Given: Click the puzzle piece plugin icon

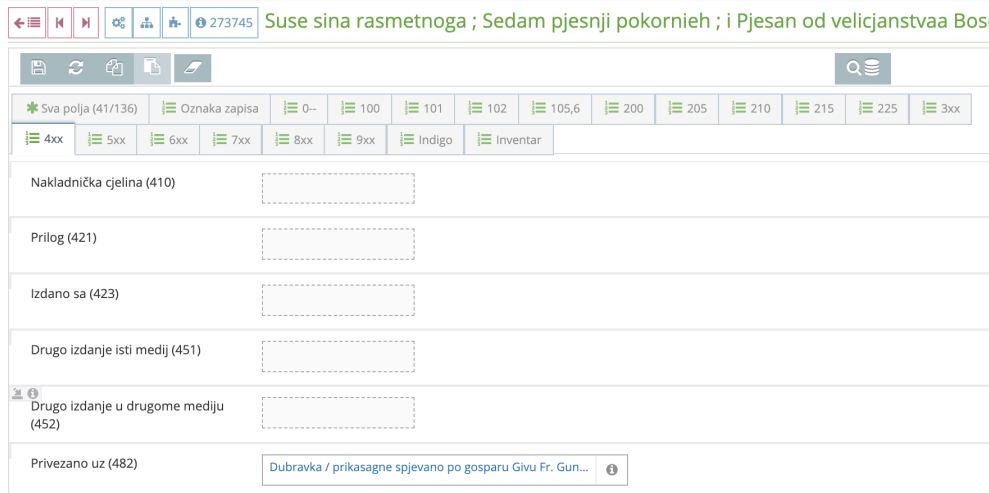Looking at the screenshot, I should 175,23.
